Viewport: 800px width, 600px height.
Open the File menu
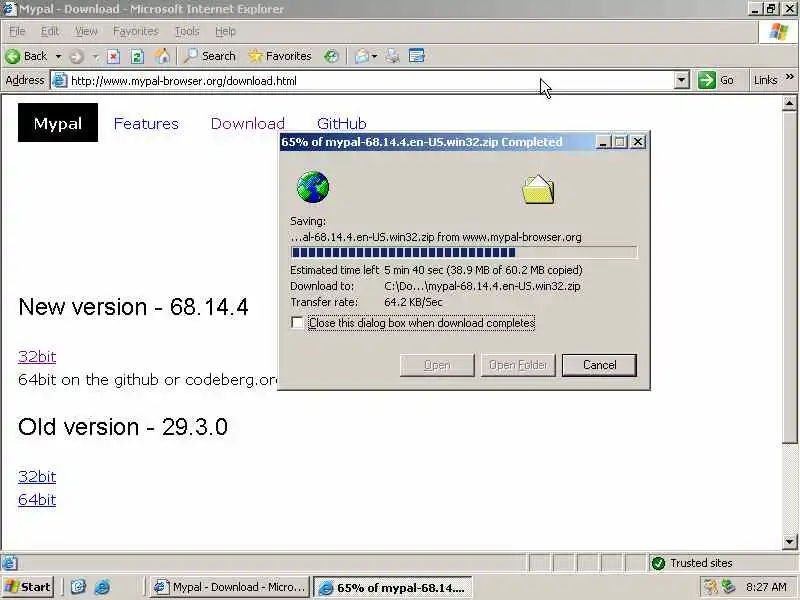pos(17,32)
